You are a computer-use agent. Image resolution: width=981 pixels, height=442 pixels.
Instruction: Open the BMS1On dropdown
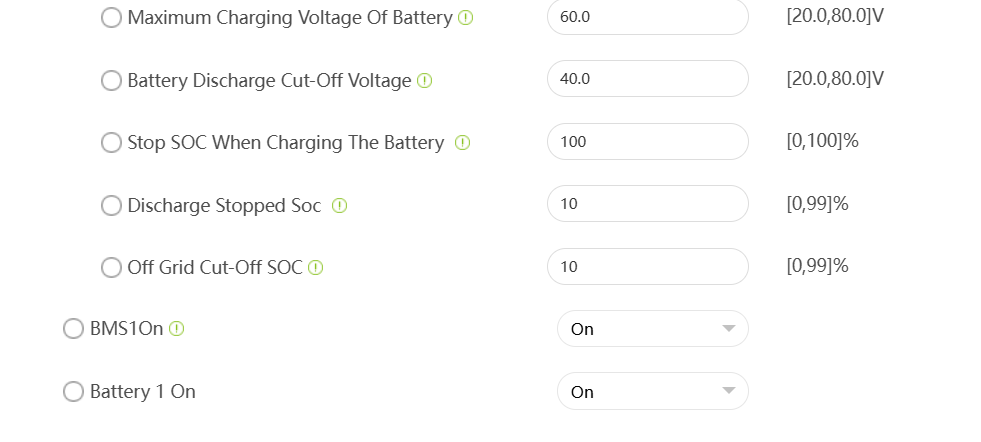click(x=652, y=329)
